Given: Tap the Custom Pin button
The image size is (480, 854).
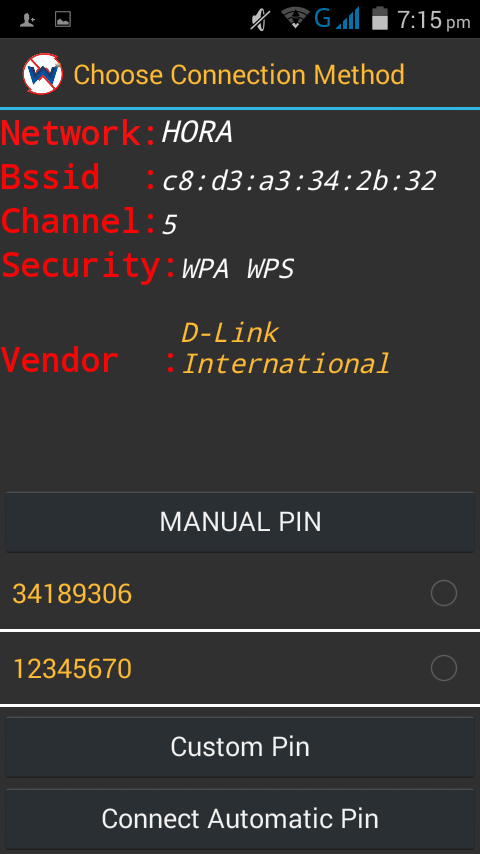Looking at the screenshot, I should tap(240, 747).
